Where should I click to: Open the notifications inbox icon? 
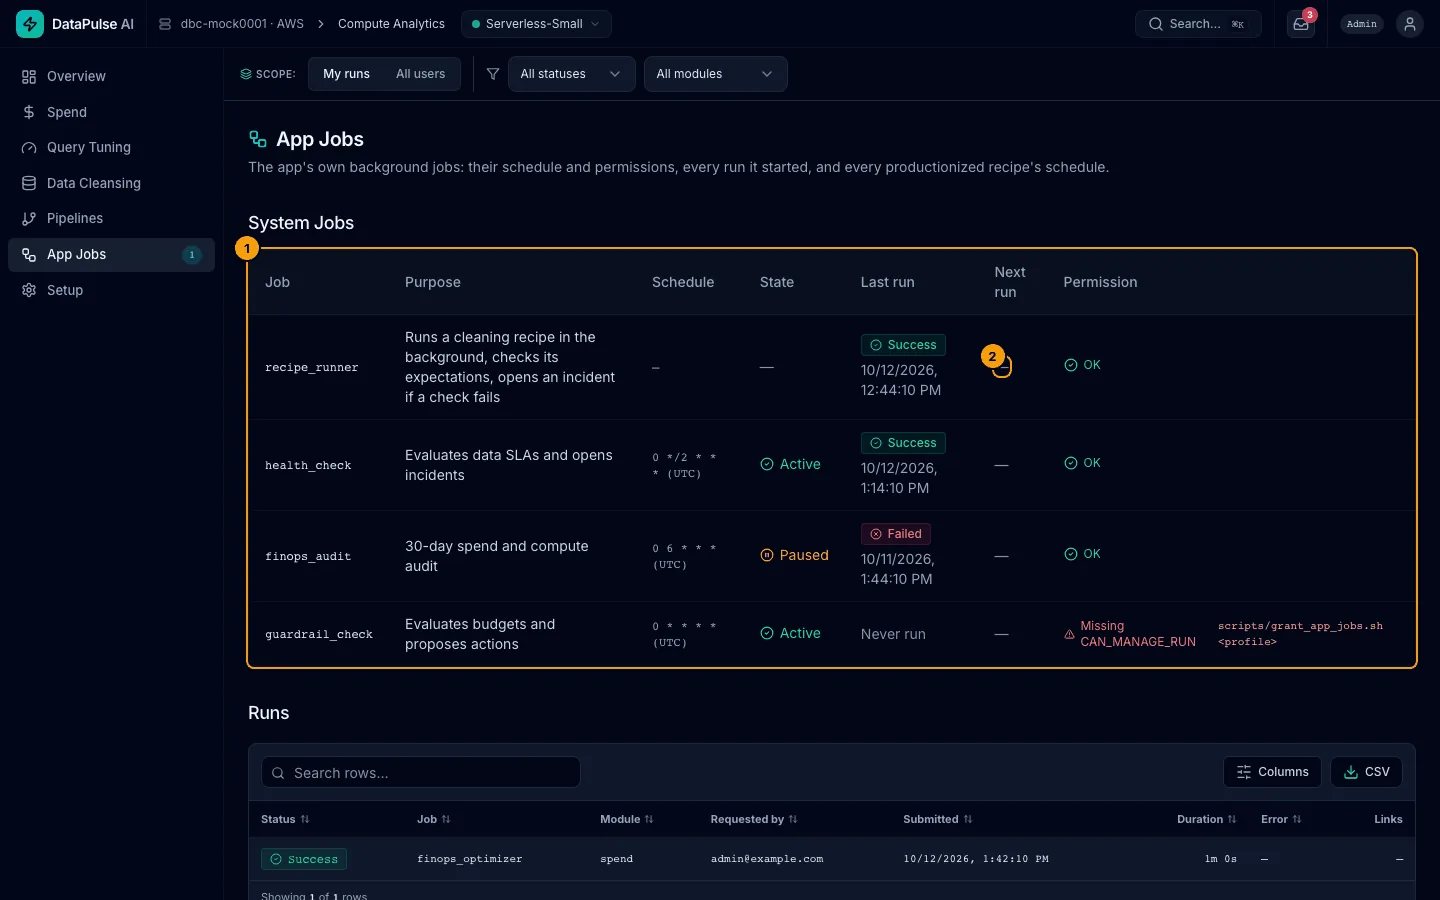click(1301, 24)
